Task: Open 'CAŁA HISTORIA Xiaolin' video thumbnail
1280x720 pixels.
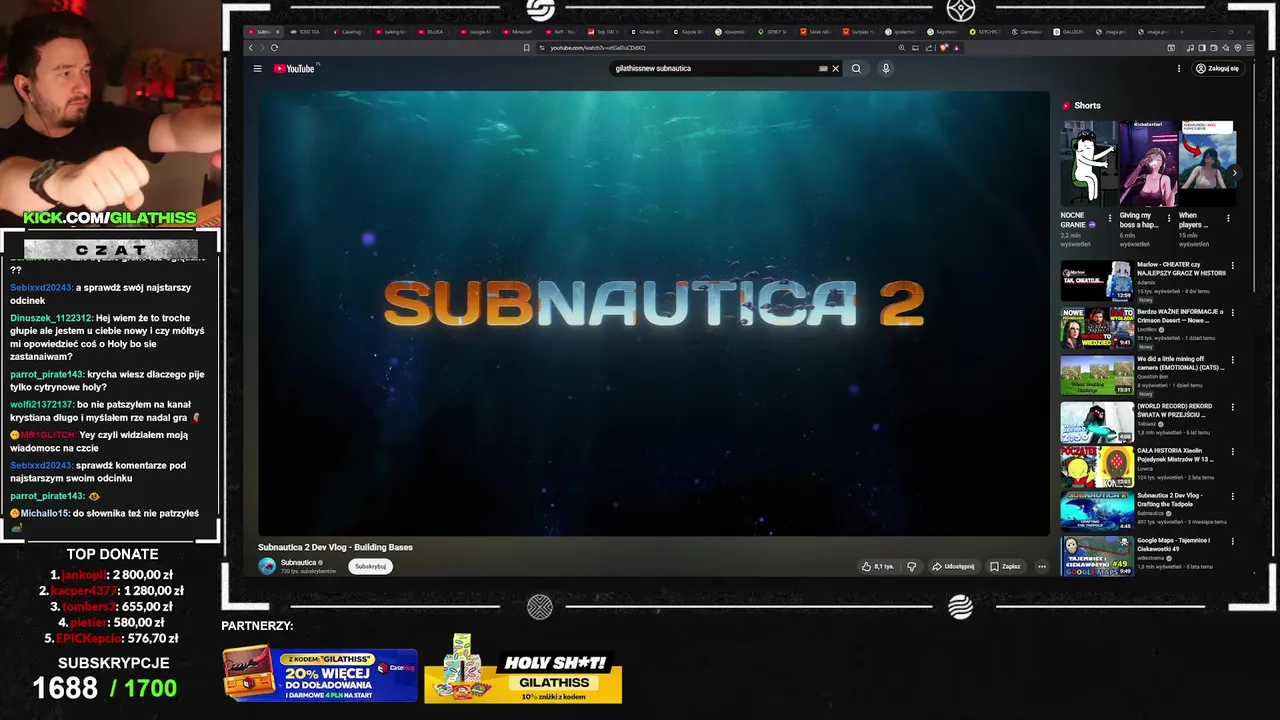Action: pyautogui.click(x=1097, y=468)
